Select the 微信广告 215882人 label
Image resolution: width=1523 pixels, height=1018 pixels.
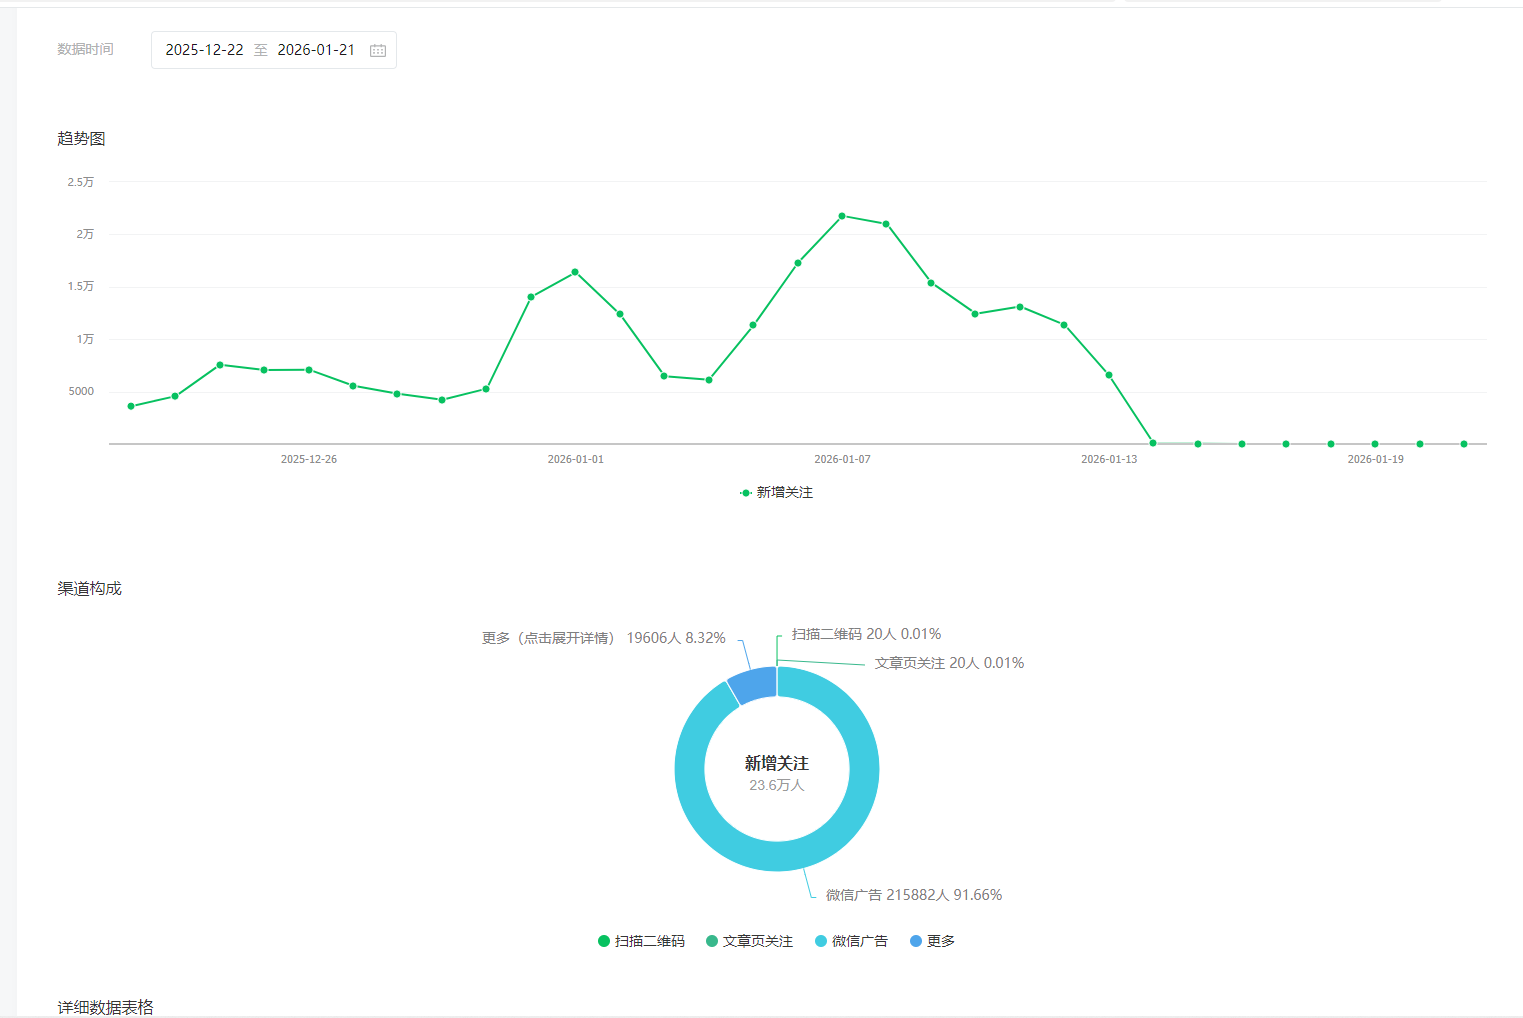pos(913,895)
